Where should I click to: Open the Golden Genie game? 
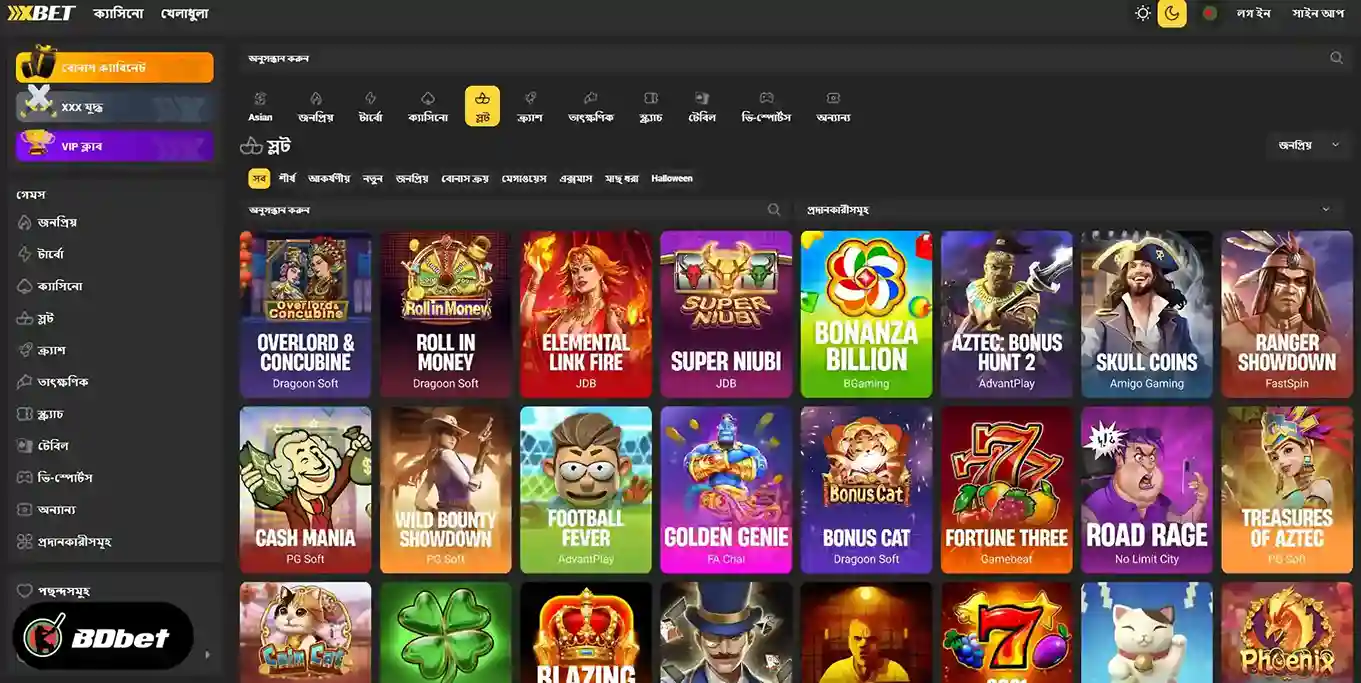(x=726, y=490)
